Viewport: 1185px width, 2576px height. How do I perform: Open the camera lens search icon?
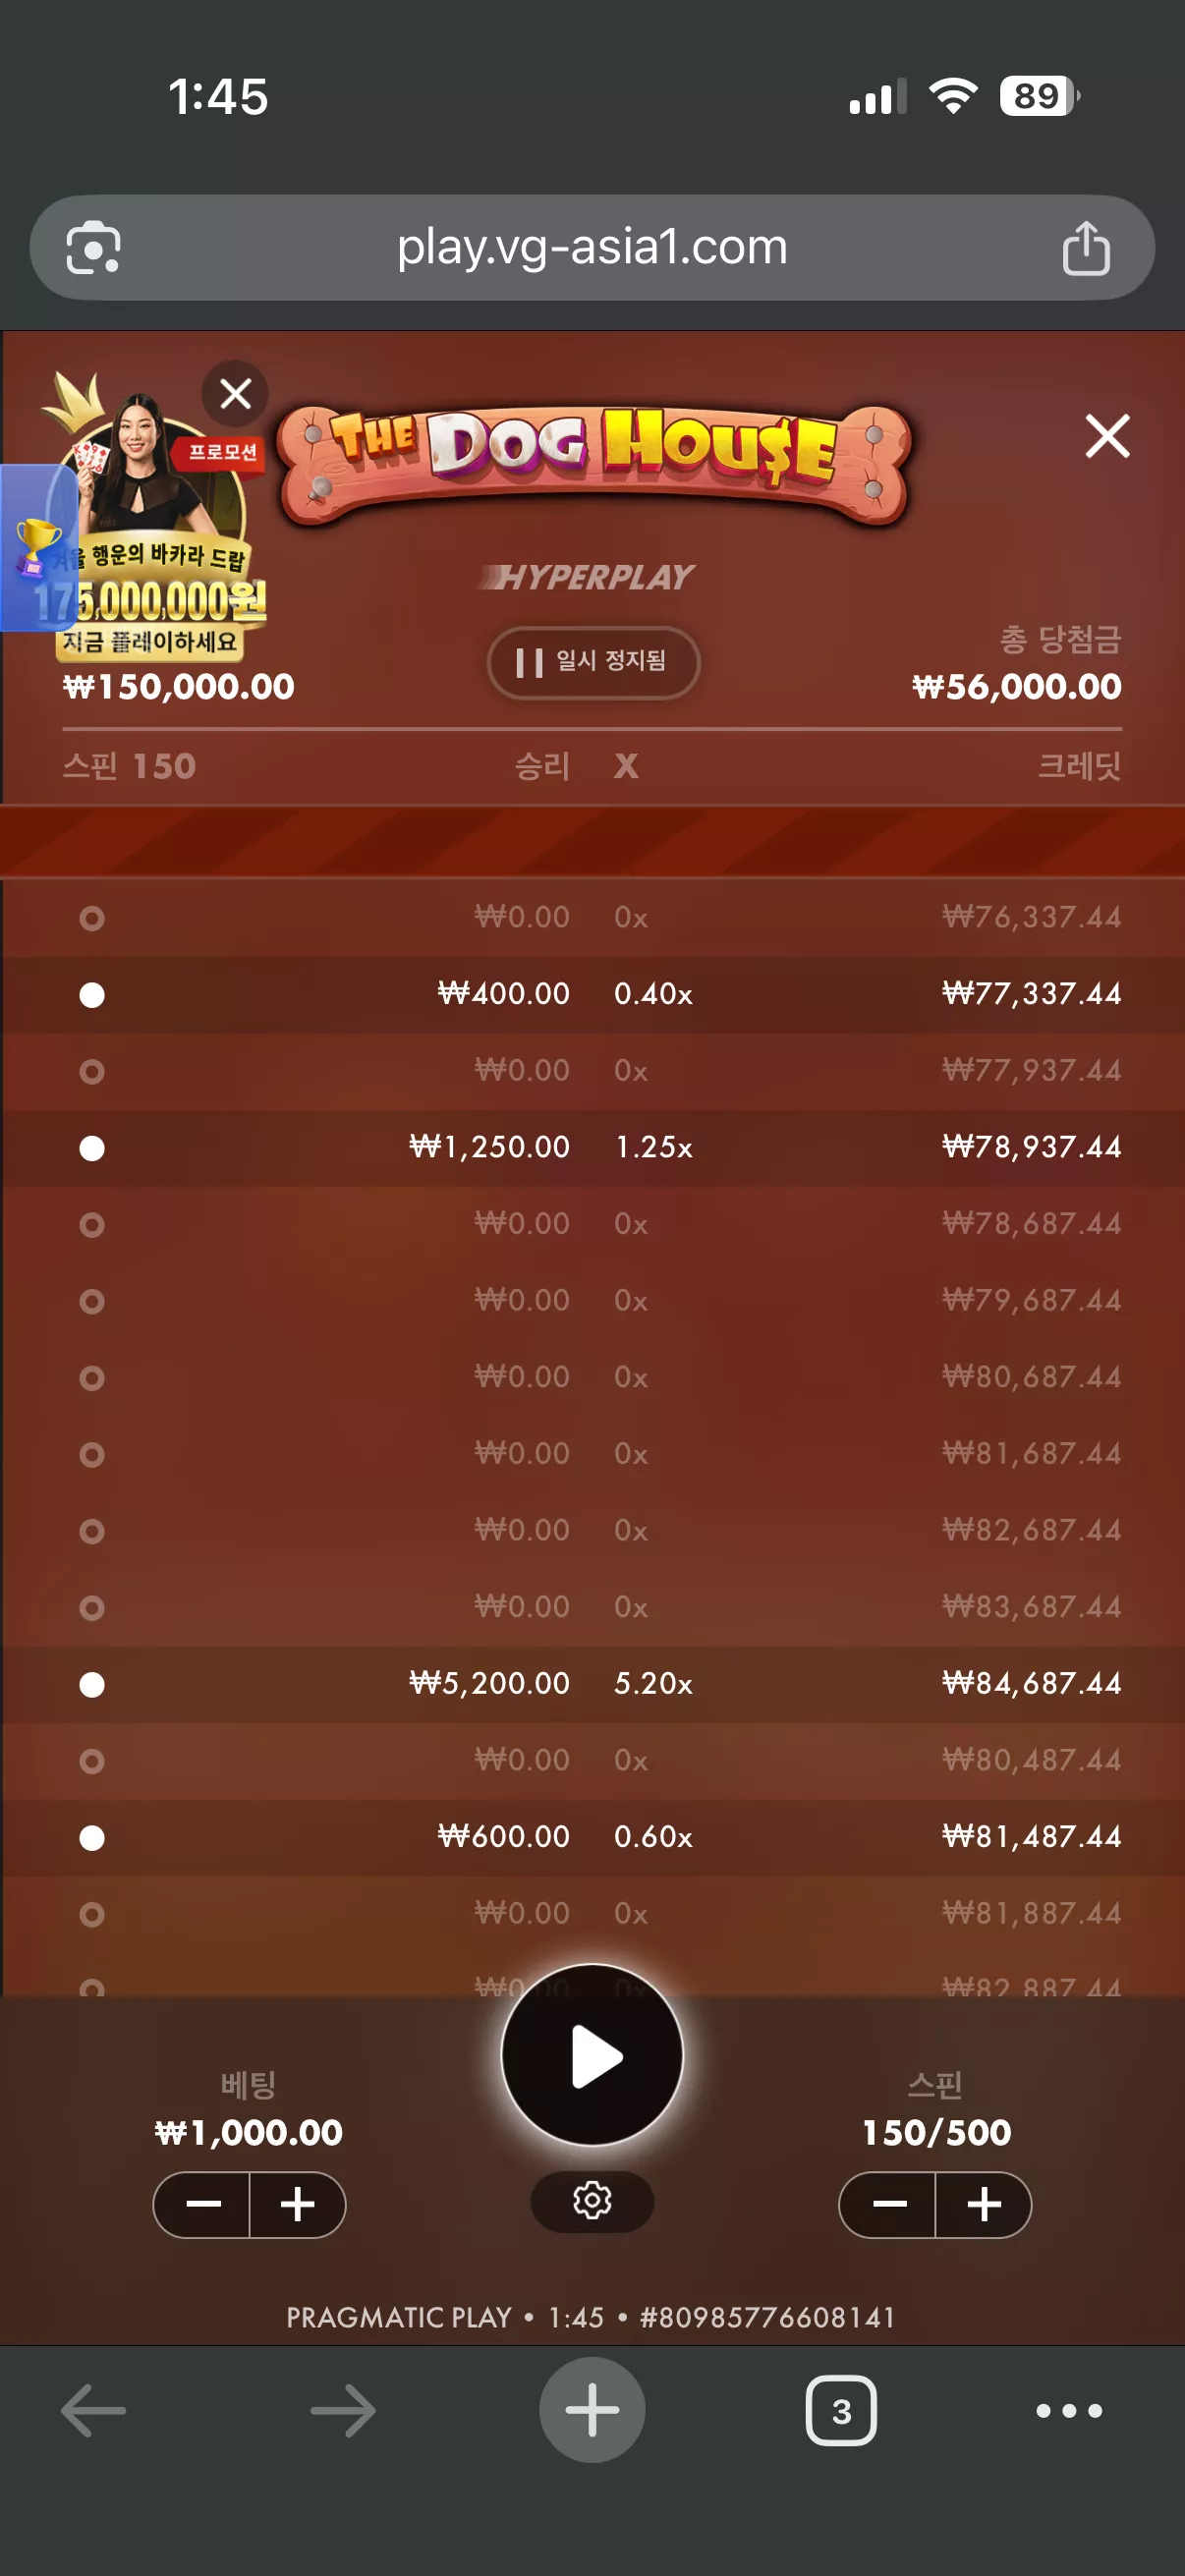pos(93,247)
